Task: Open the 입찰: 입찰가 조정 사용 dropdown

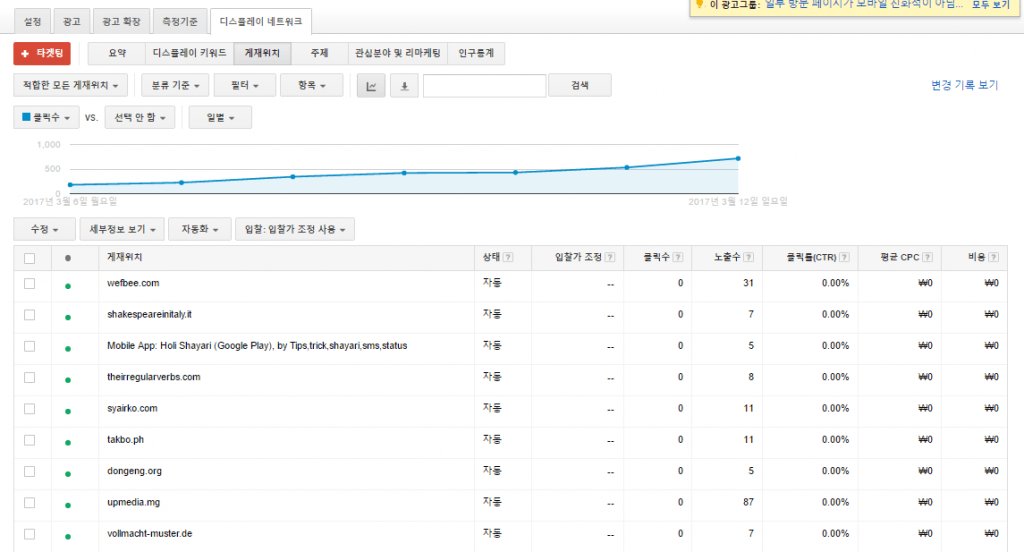Action: pyautogui.click(x=295, y=229)
